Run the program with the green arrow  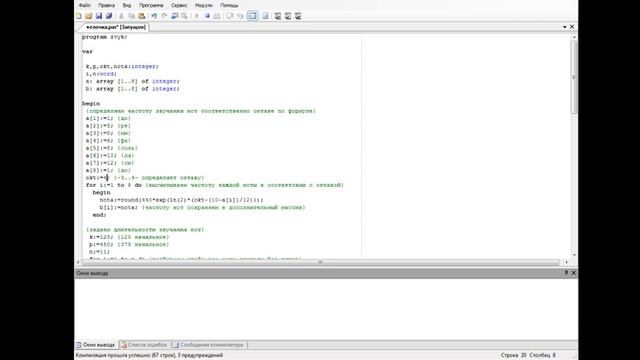coord(197,16)
